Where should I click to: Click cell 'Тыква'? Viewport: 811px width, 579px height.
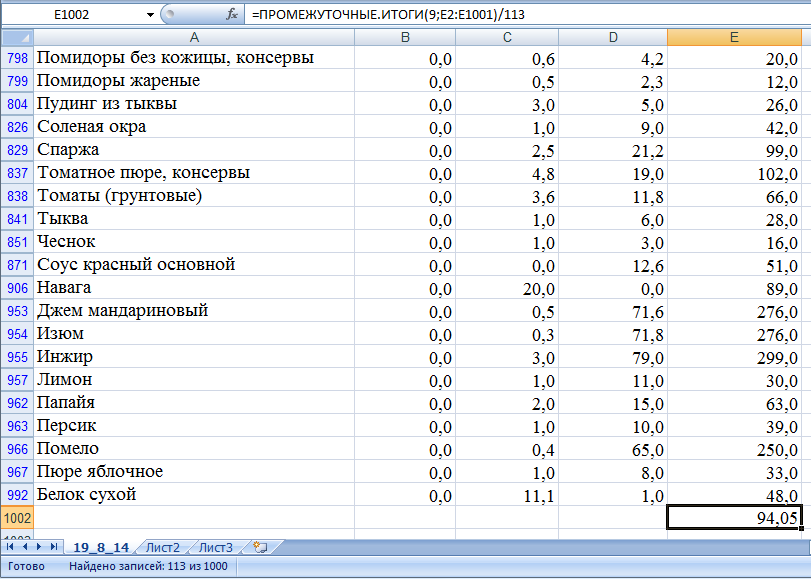[194, 218]
